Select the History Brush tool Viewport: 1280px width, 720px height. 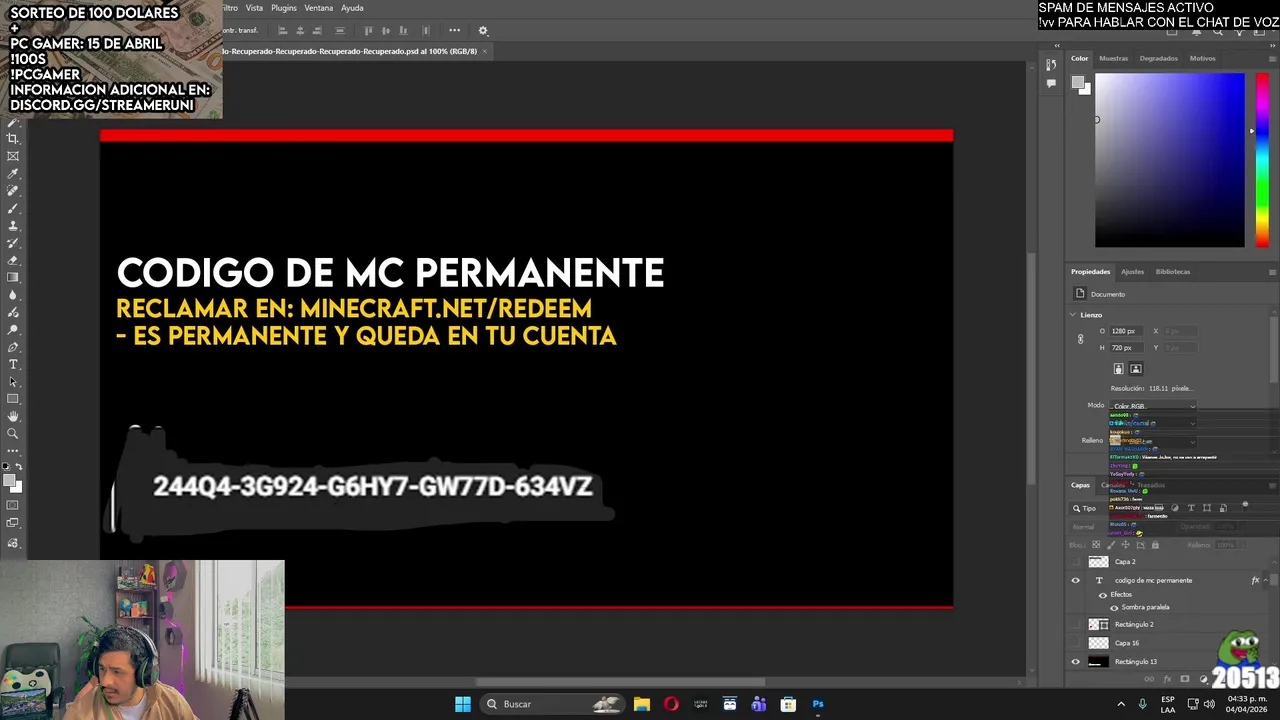click(13, 243)
